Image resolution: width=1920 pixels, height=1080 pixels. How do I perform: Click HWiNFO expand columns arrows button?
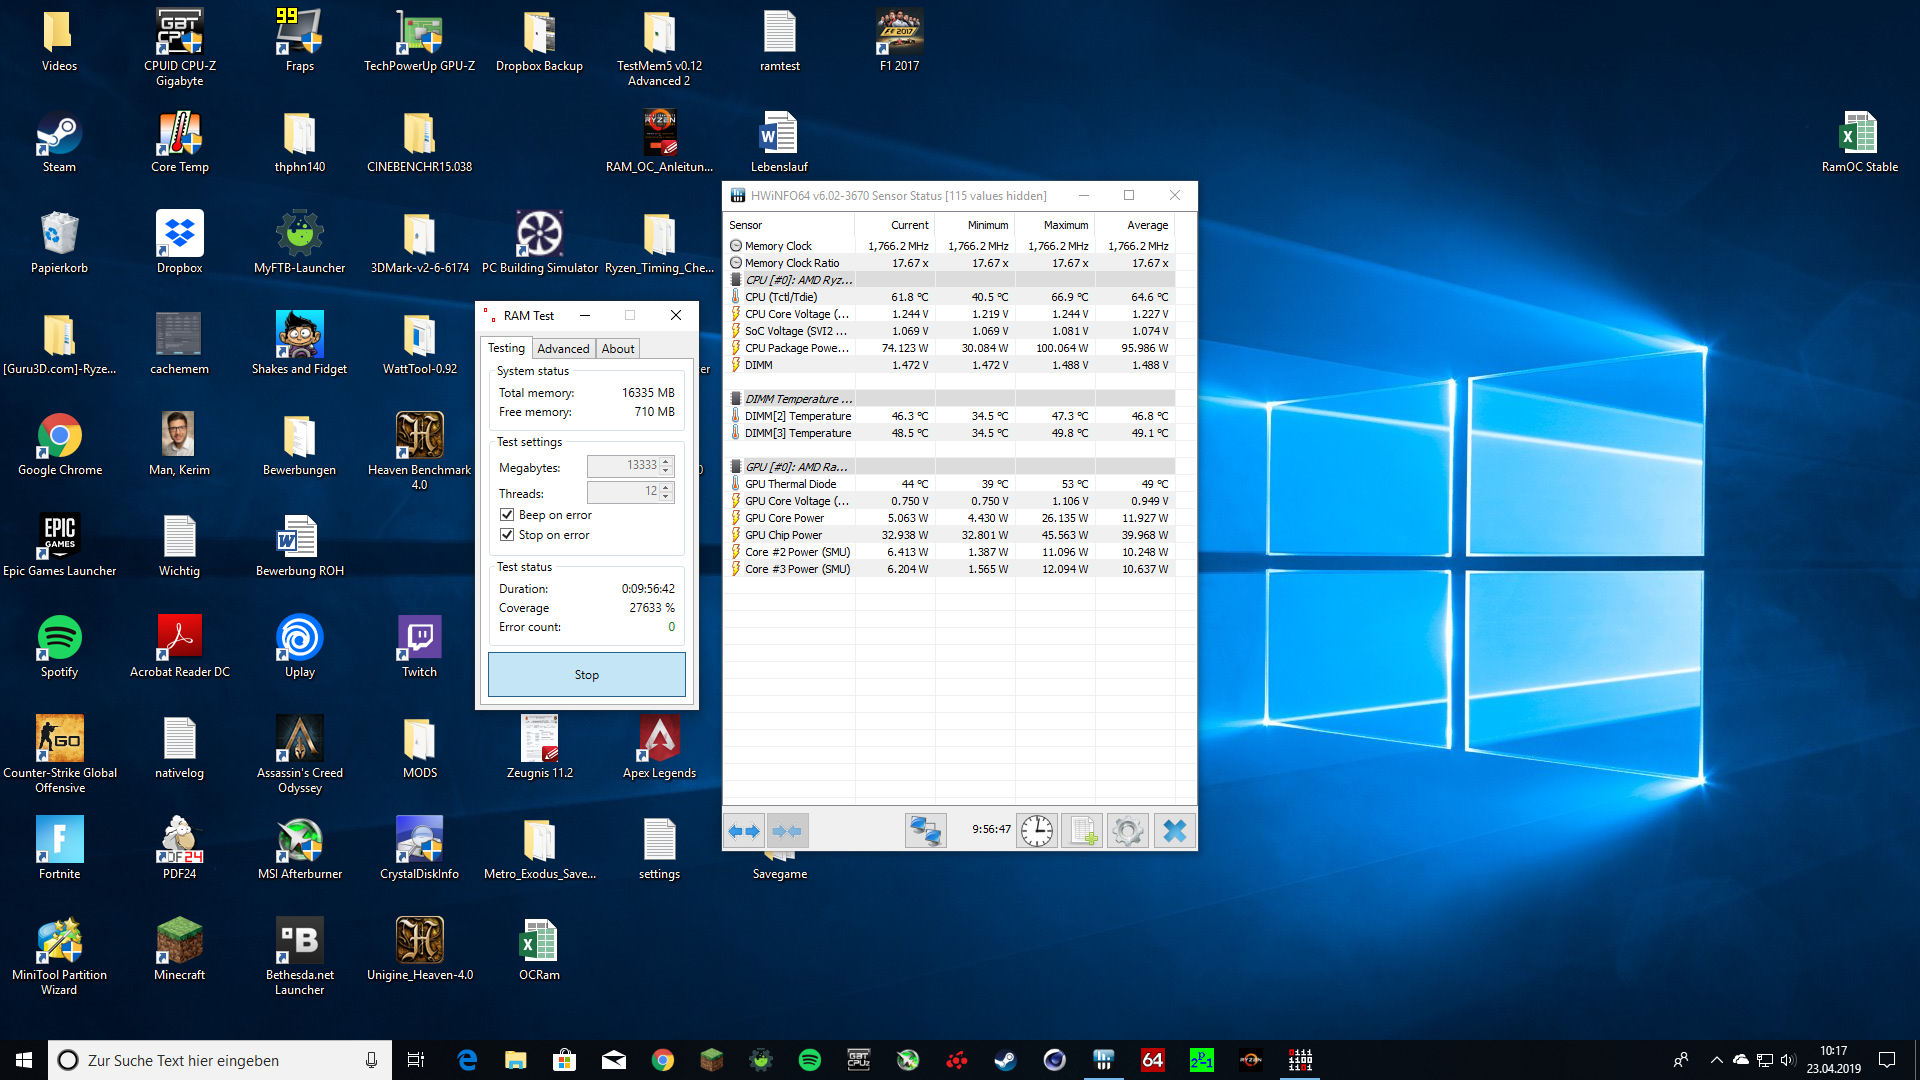pyautogui.click(x=744, y=831)
